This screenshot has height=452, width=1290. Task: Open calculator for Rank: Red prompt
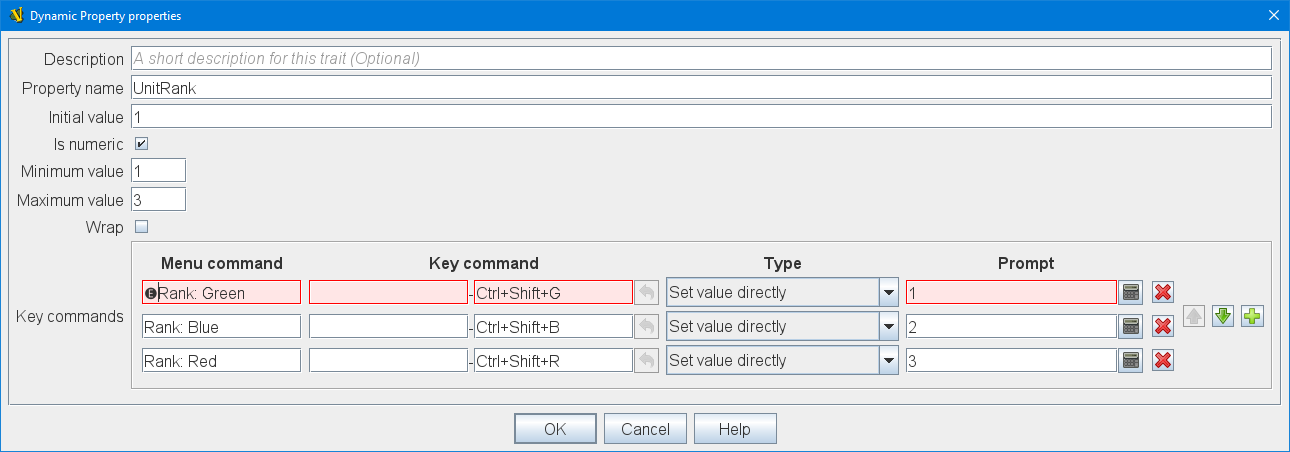click(1131, 360)
